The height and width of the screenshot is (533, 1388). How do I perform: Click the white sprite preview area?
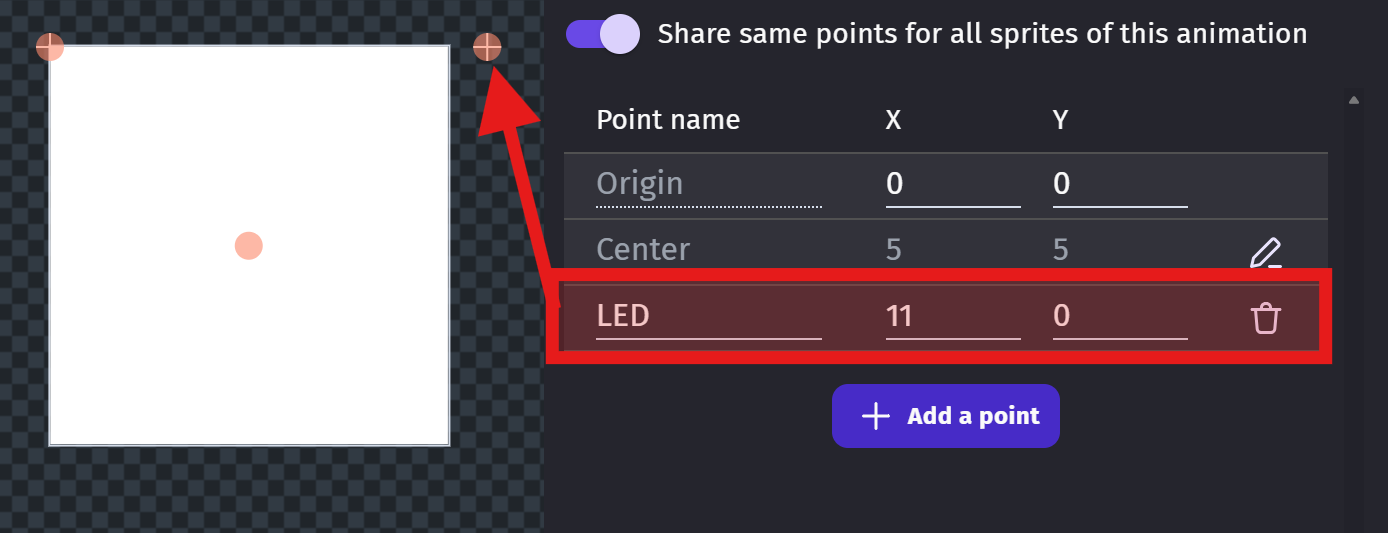249,245
